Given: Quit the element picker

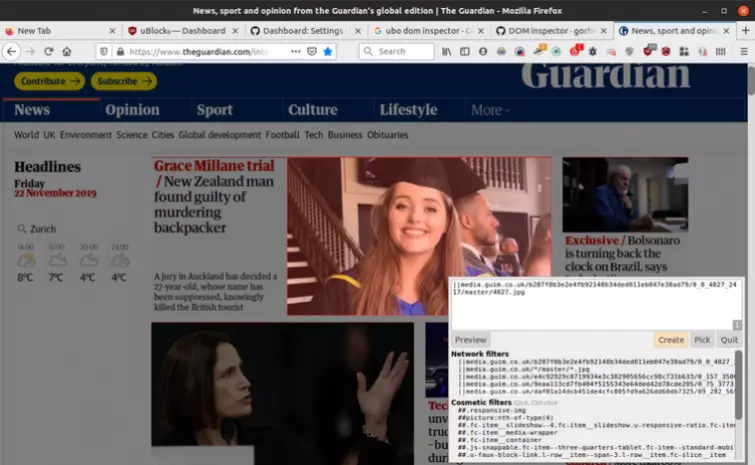Looking at the screenshot, I should pos(729,340).
